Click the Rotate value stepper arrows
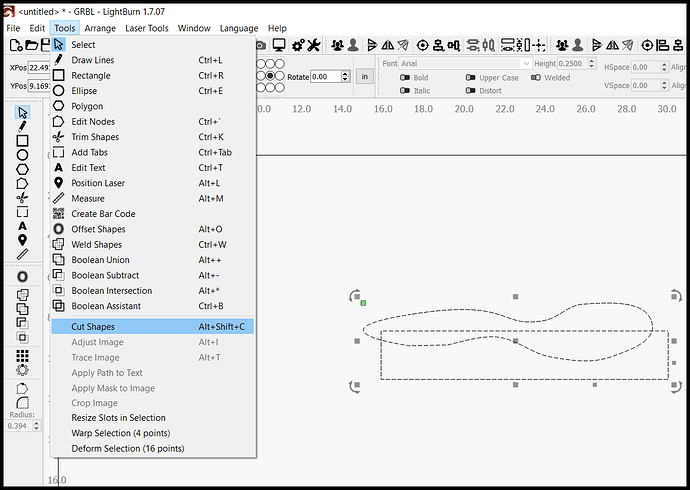690x490 pixels. coord(345,77)
